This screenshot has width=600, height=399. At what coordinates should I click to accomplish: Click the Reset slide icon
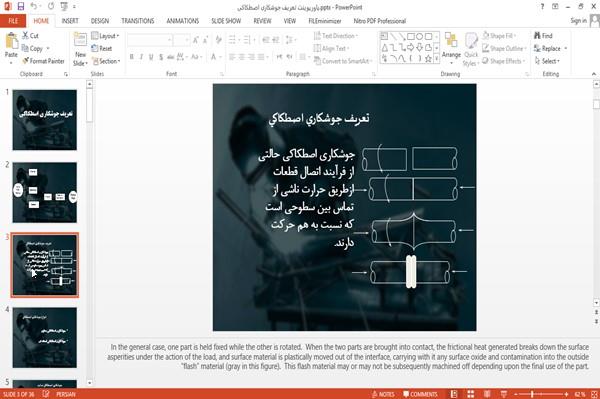(x=95, y=48)
